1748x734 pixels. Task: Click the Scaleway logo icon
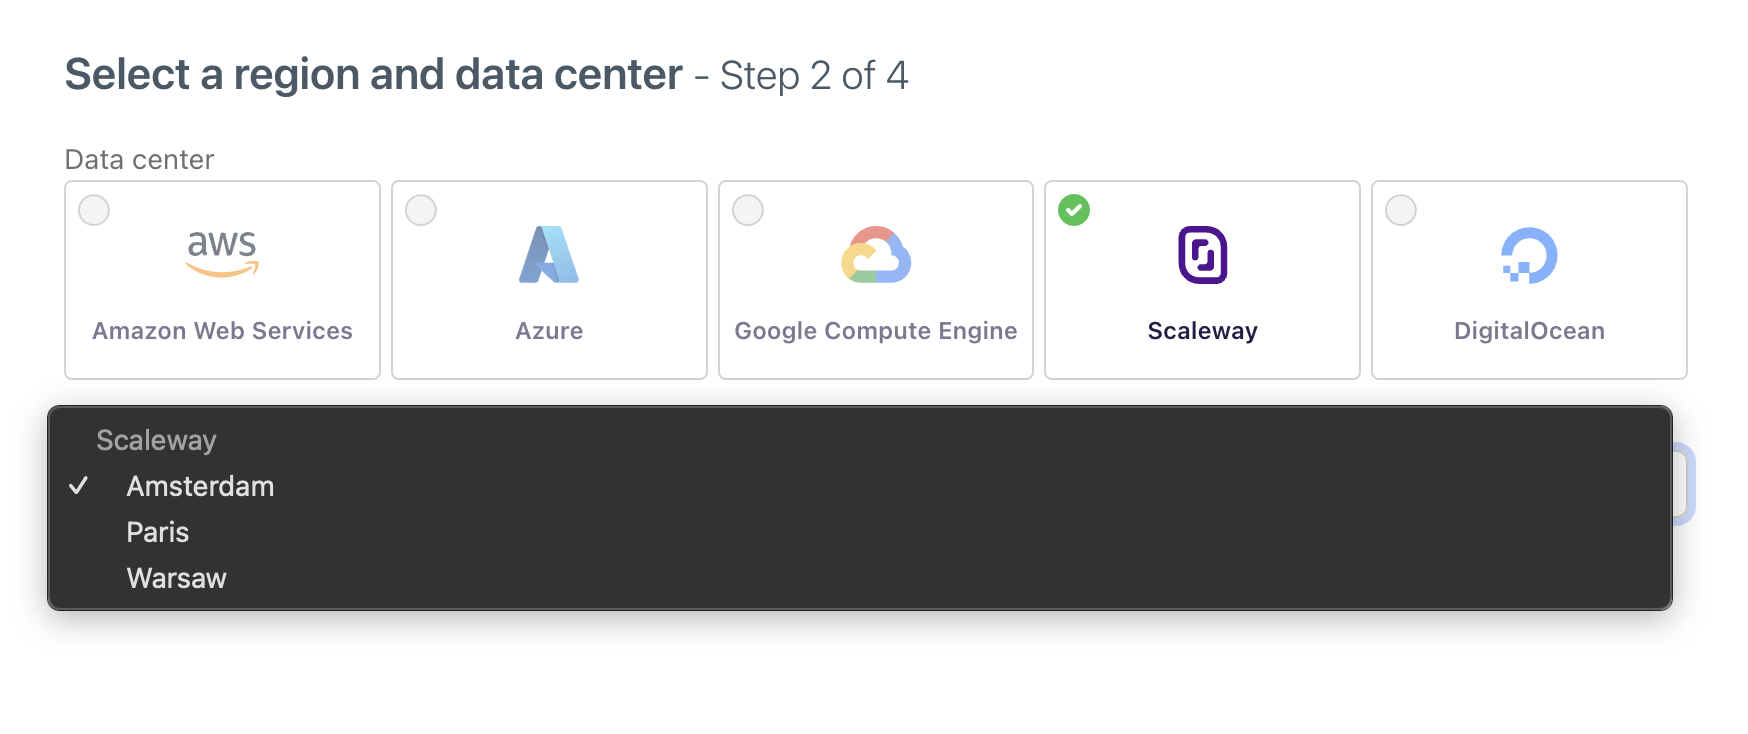tap(1202, 255)
